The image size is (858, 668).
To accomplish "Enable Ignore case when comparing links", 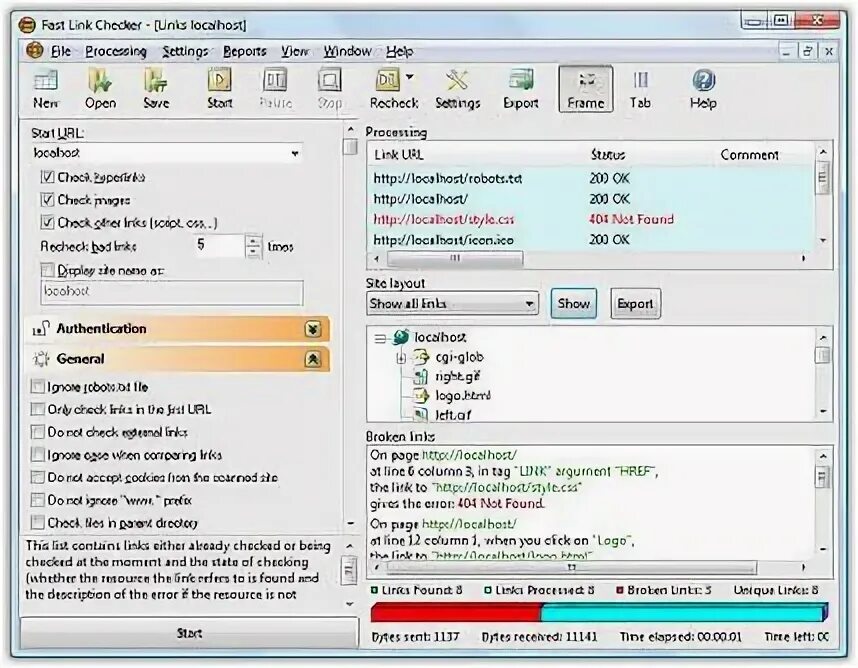I will coord(37,455).
